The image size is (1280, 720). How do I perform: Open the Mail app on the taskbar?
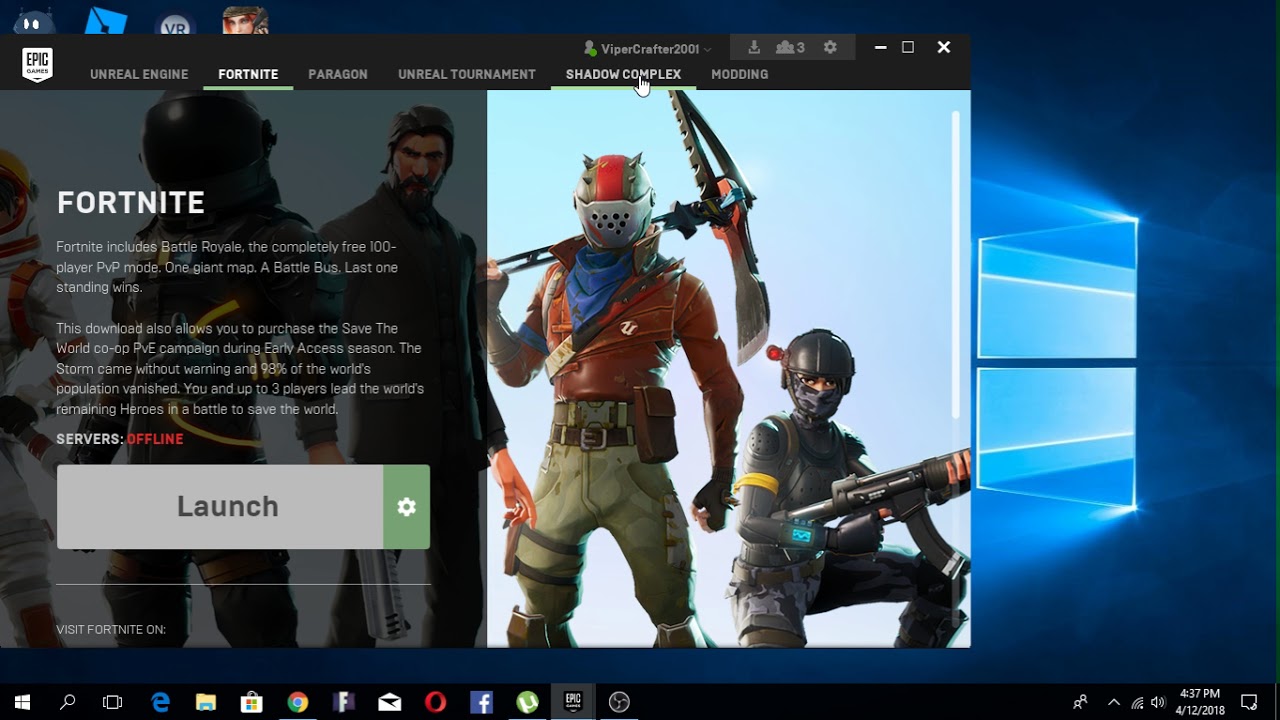click(x=390, y=702)
